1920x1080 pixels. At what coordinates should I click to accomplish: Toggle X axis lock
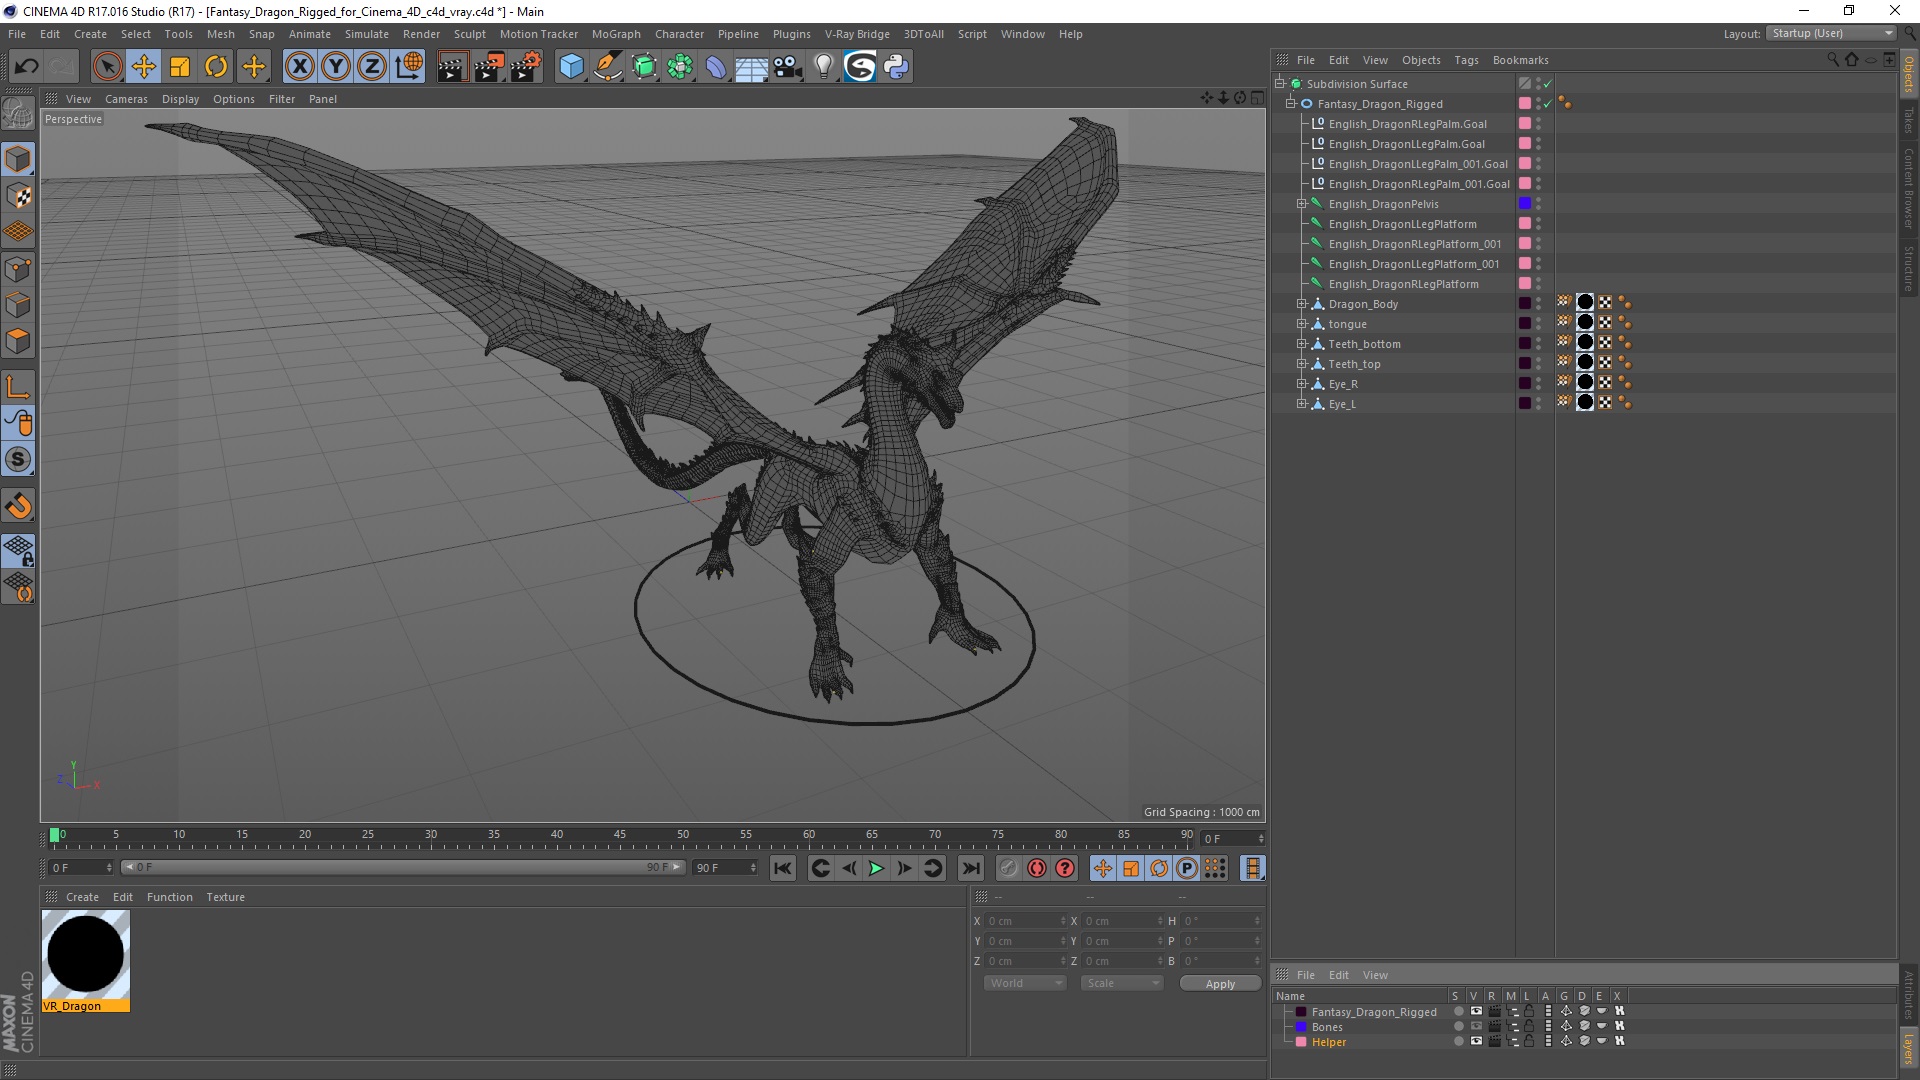299,67
